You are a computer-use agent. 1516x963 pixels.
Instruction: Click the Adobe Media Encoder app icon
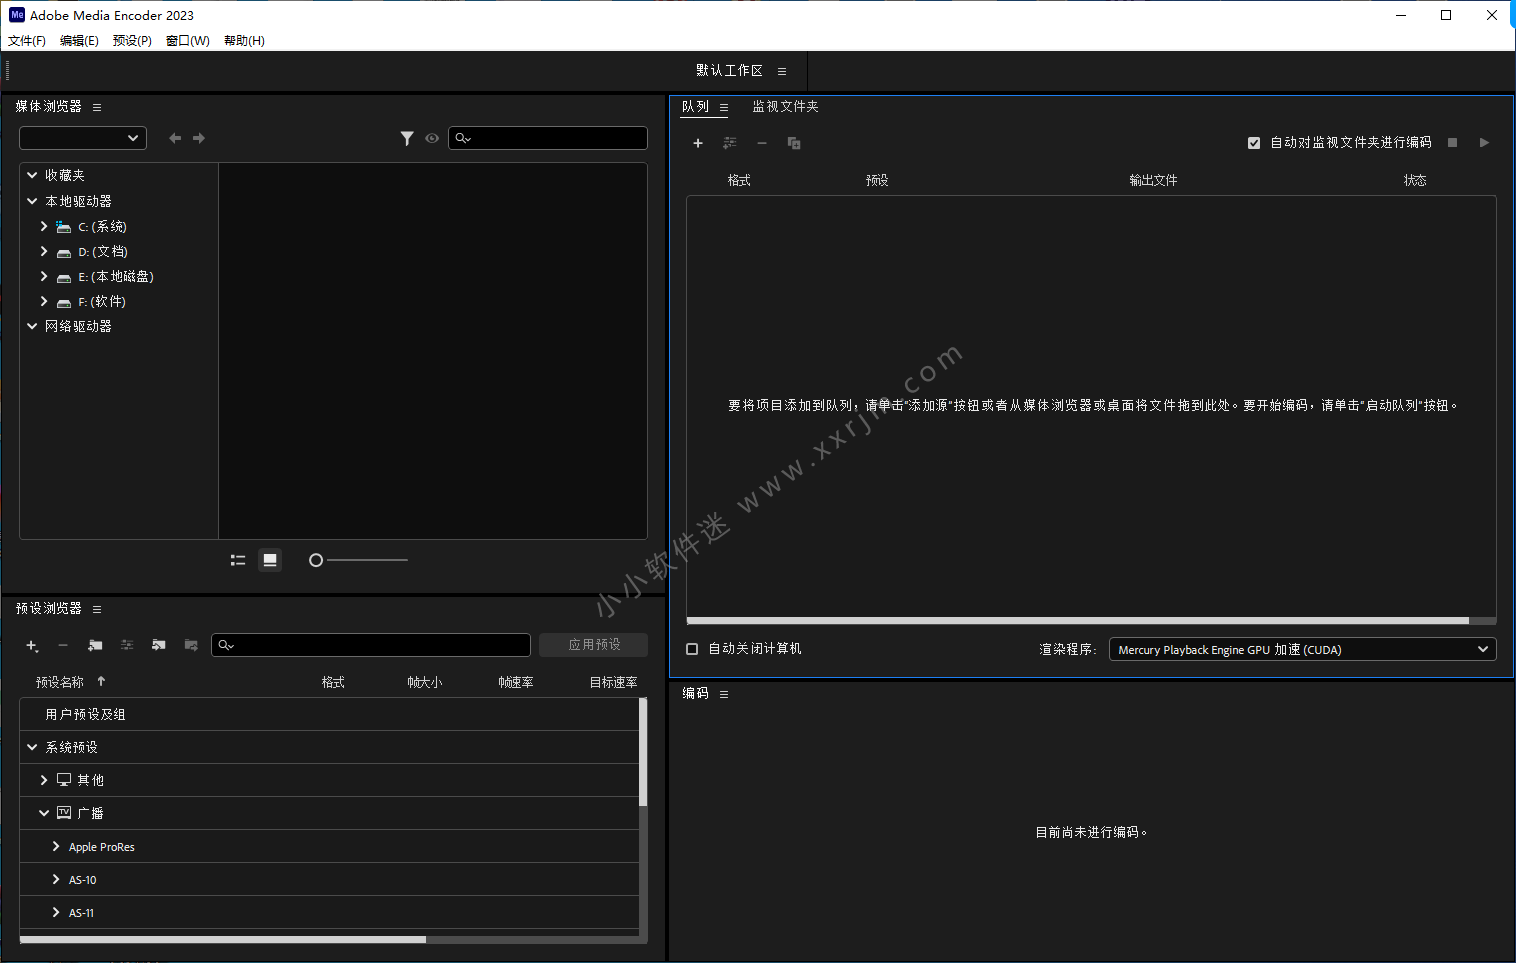[x=17, y=15]
